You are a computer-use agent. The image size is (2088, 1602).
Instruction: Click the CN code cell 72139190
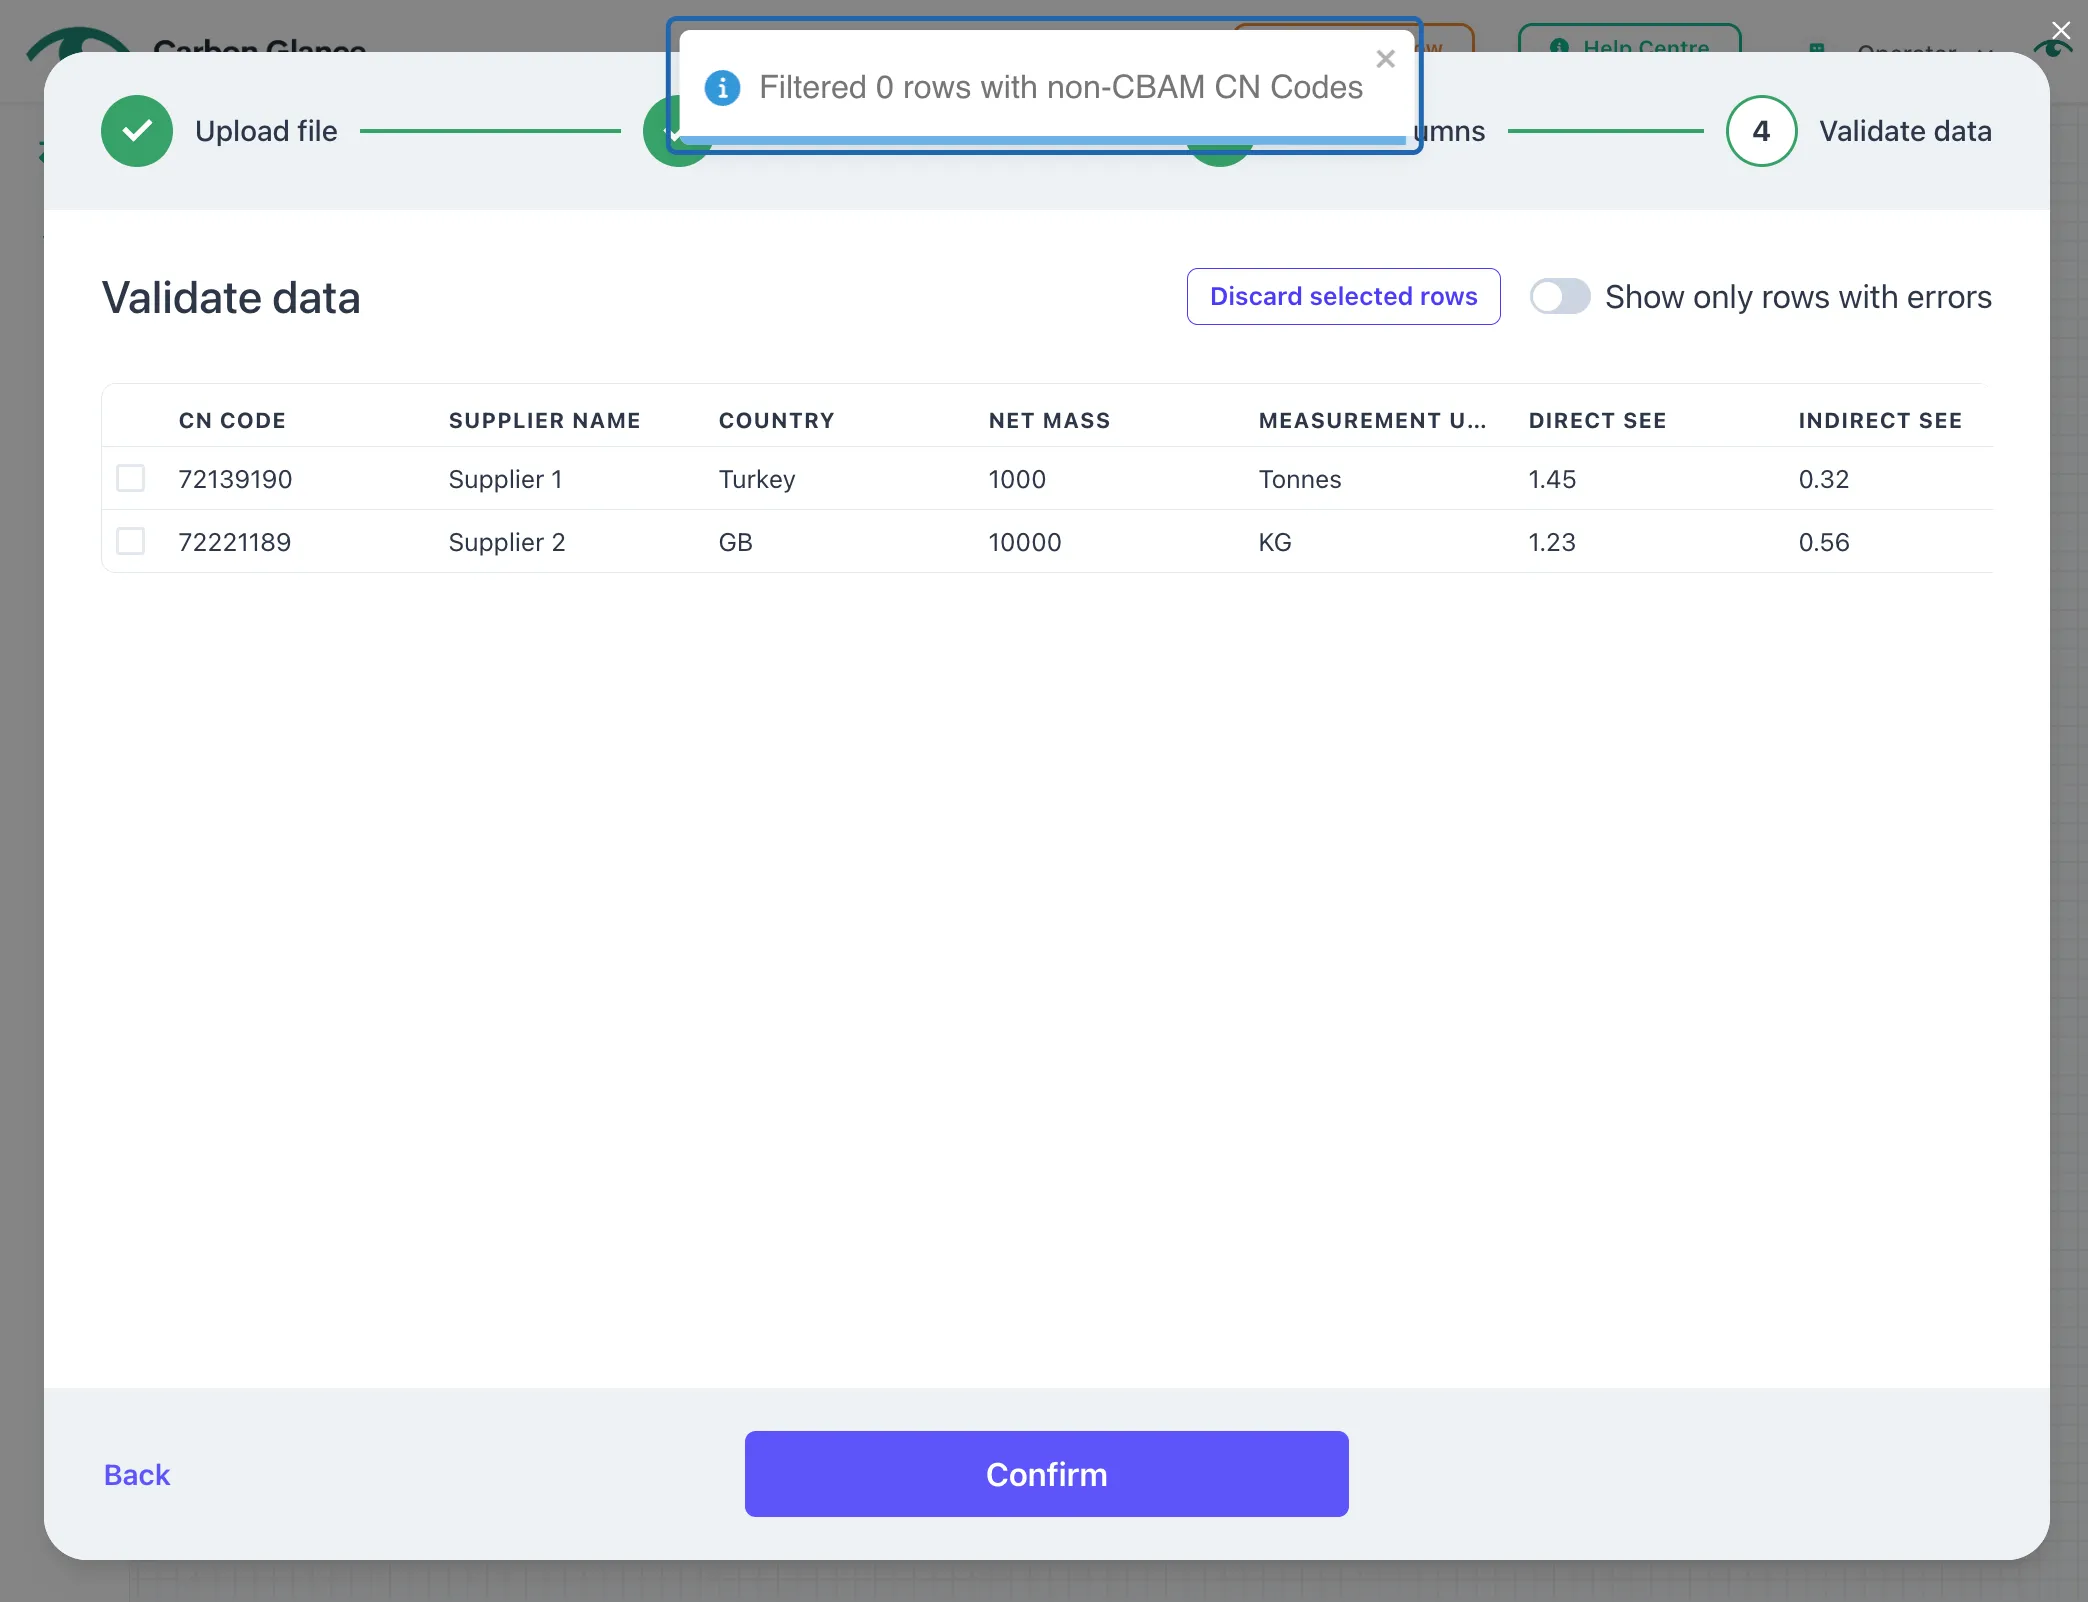tap(235, 479)
